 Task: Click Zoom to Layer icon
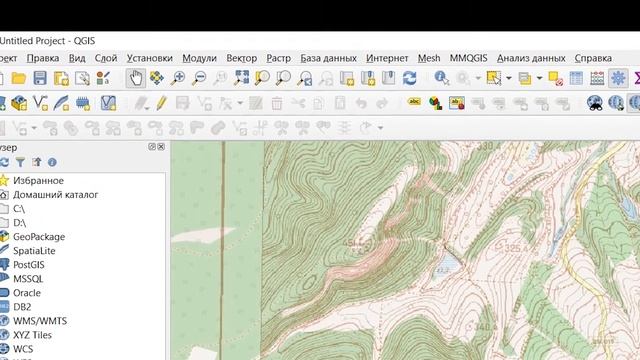click(283, 78)
